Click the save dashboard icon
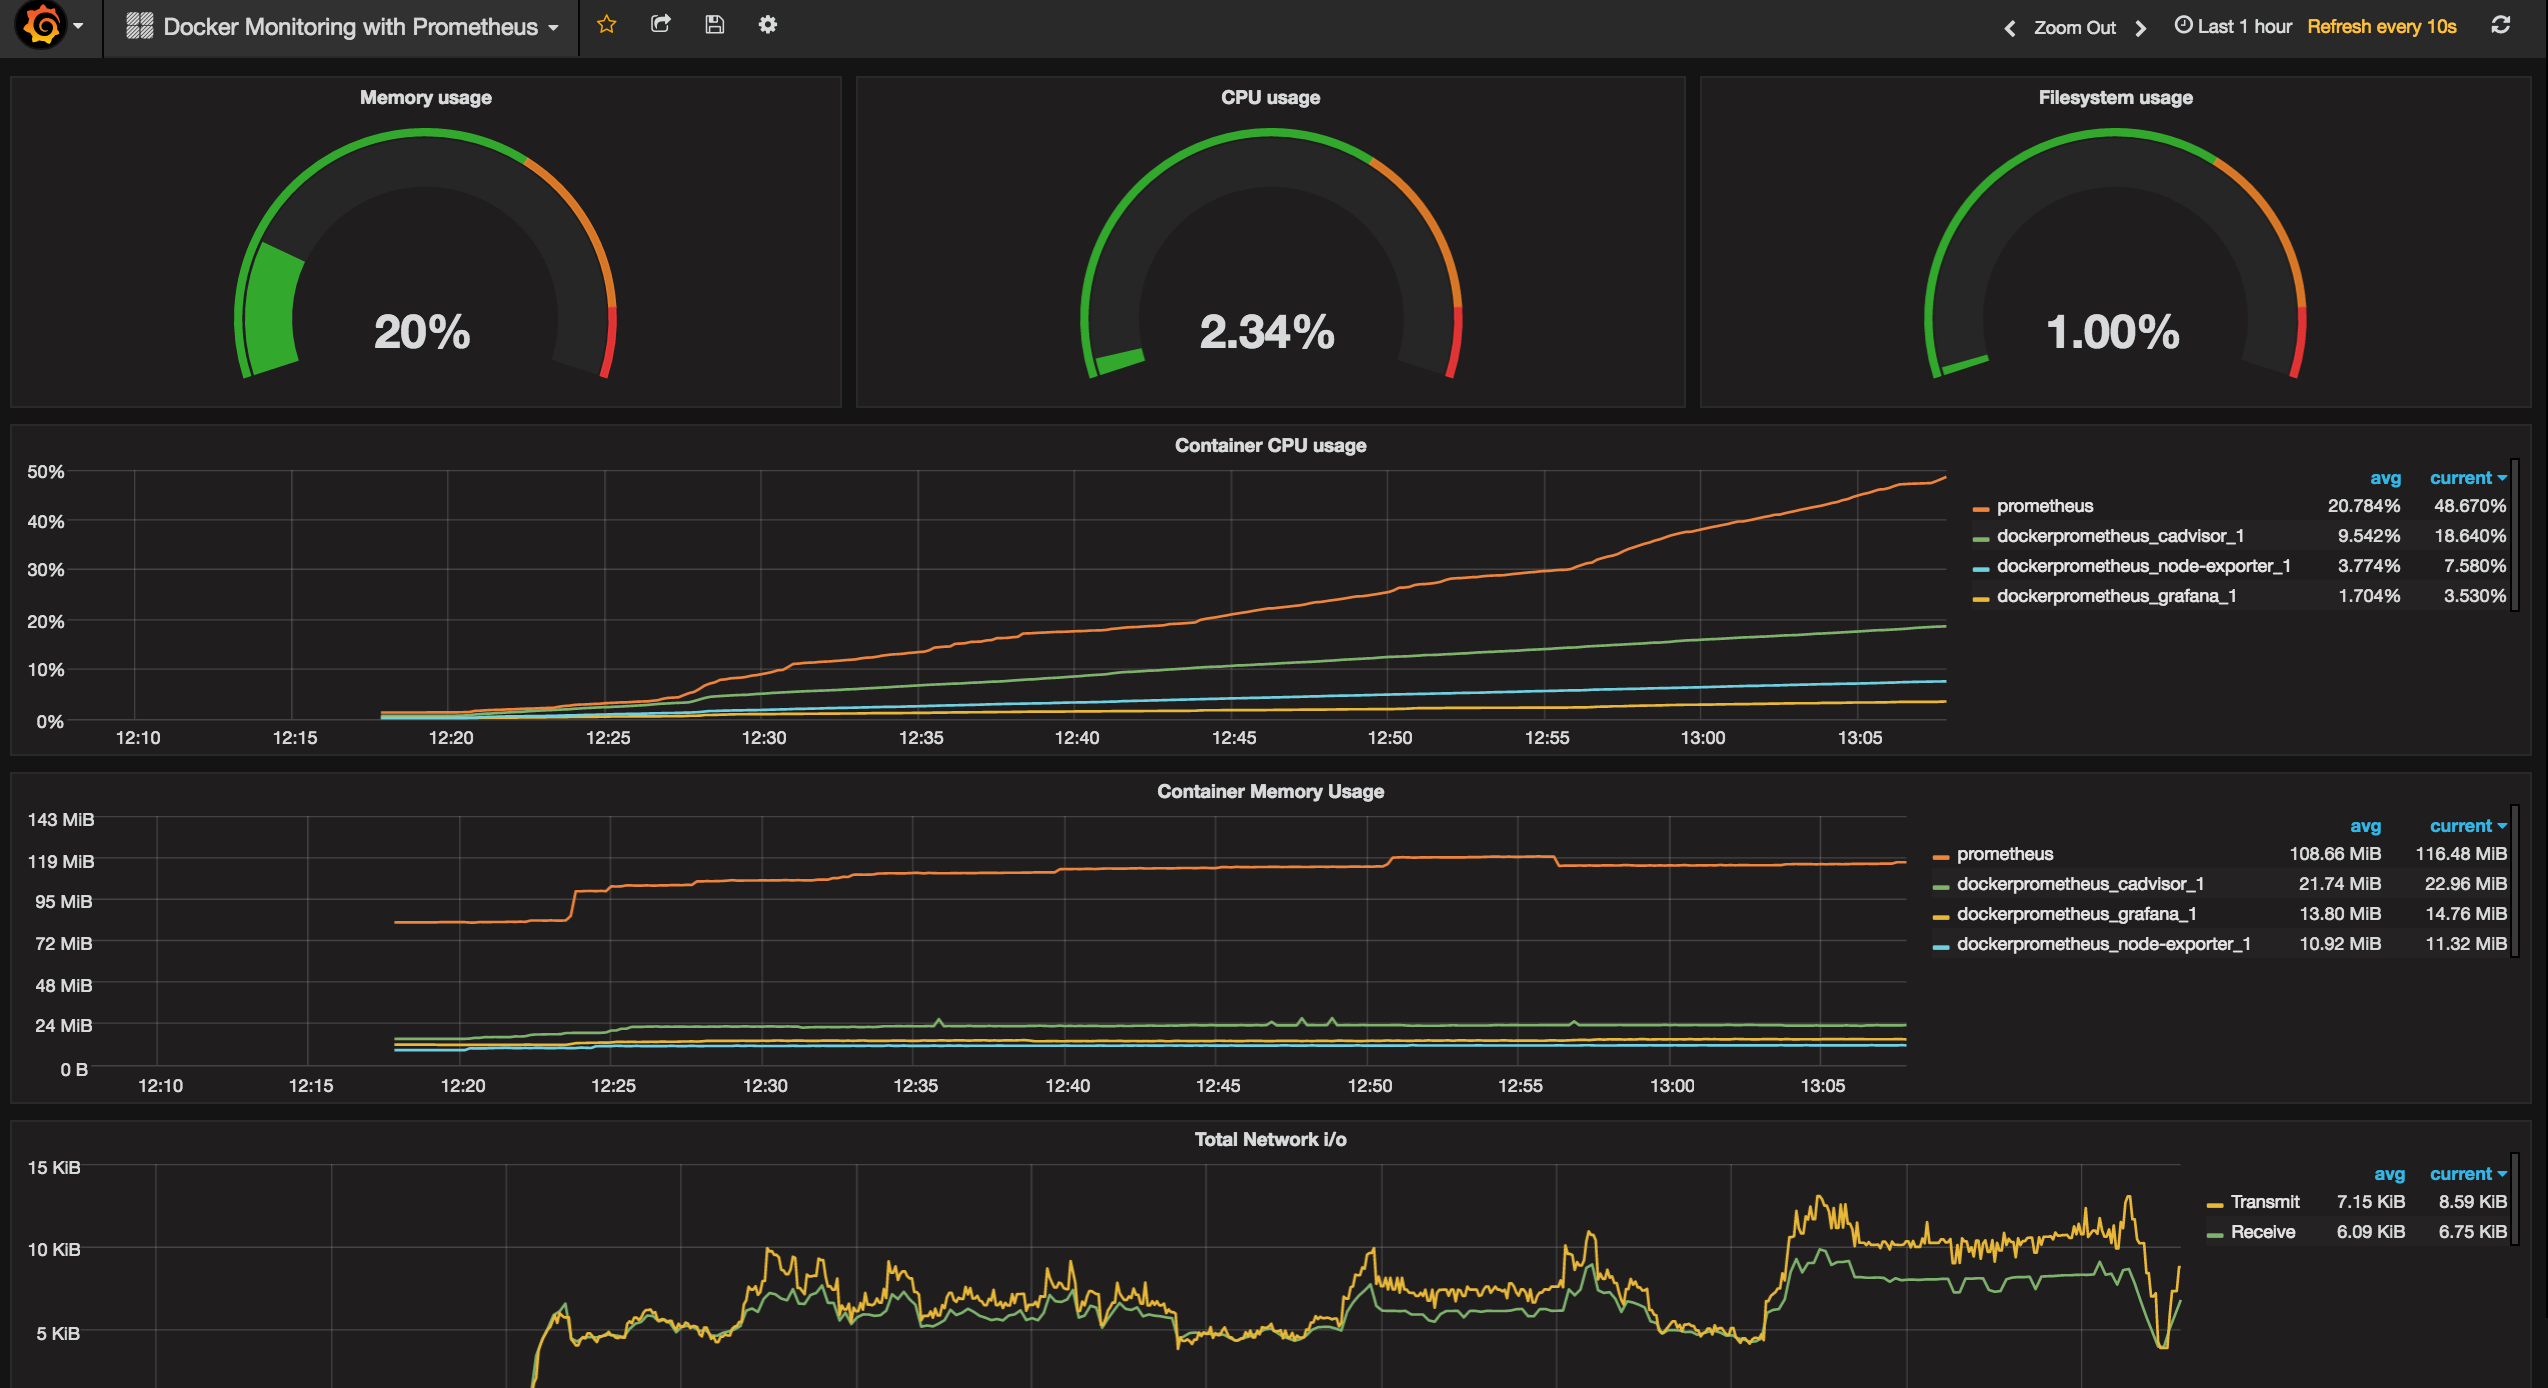 click(x=713, y=27)
